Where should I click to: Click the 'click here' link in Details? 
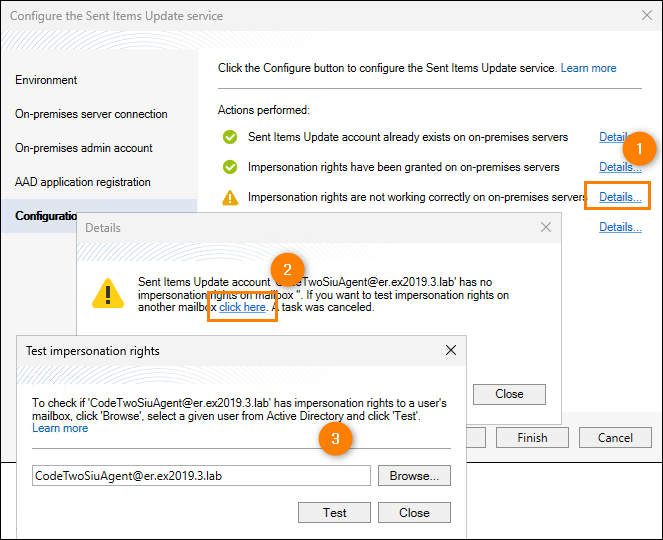[x=243, y=308]
